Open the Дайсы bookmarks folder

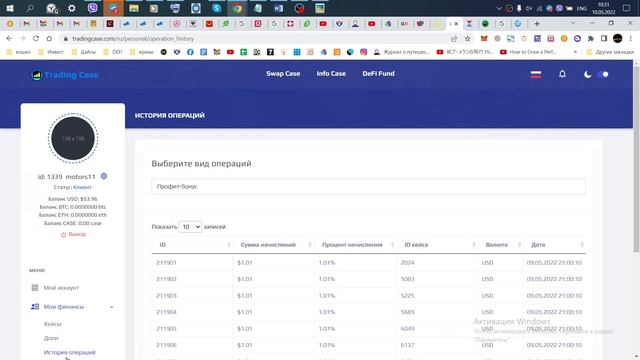pos(84,52)
